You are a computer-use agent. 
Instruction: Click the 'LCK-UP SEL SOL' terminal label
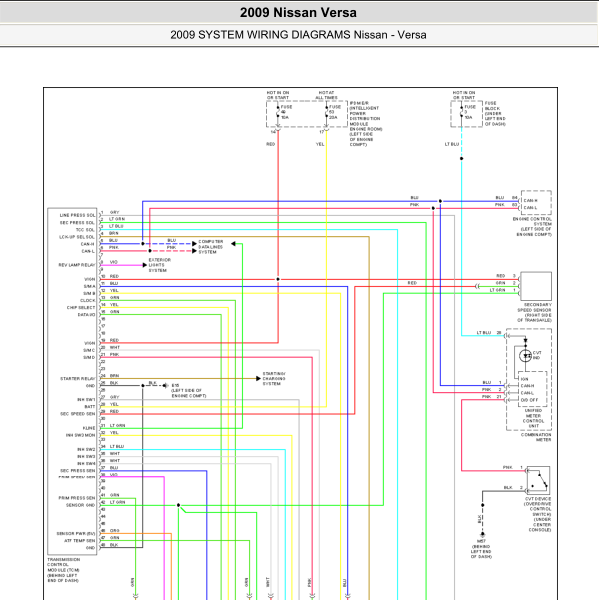(77, 237)
